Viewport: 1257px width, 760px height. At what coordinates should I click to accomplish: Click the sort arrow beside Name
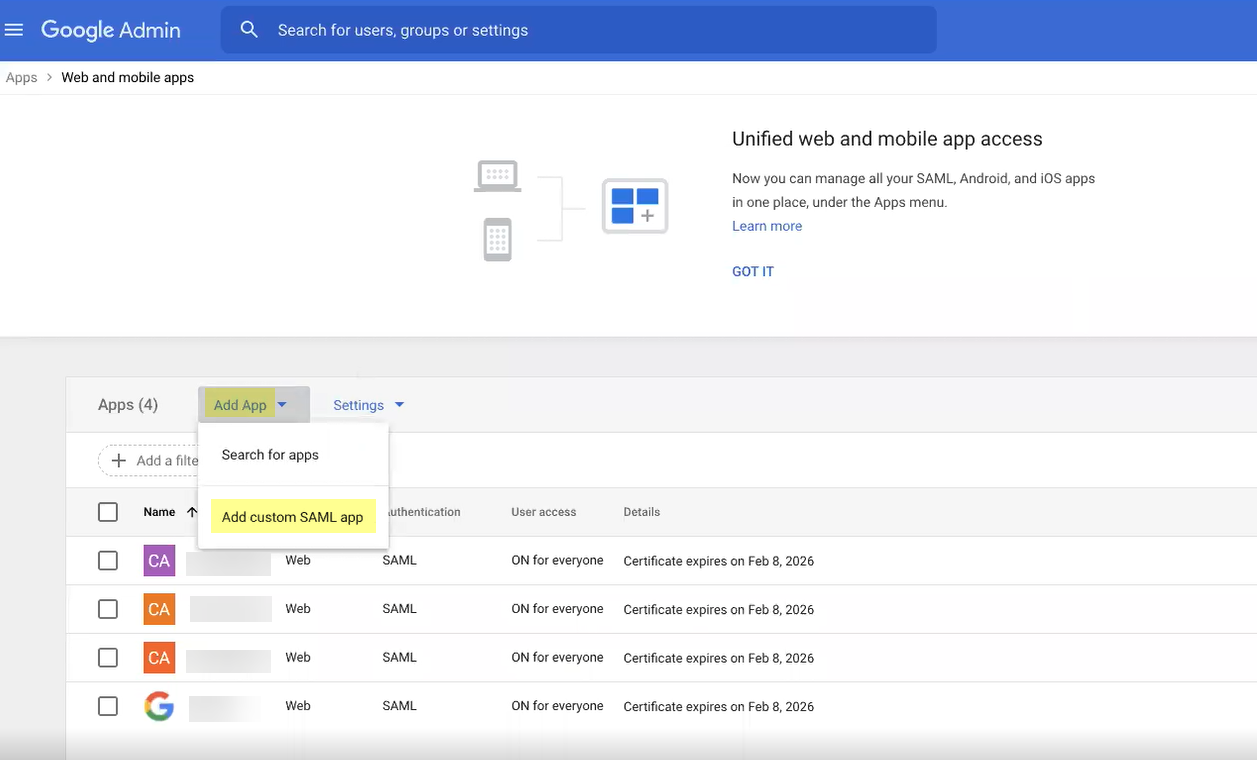(192, 512)
